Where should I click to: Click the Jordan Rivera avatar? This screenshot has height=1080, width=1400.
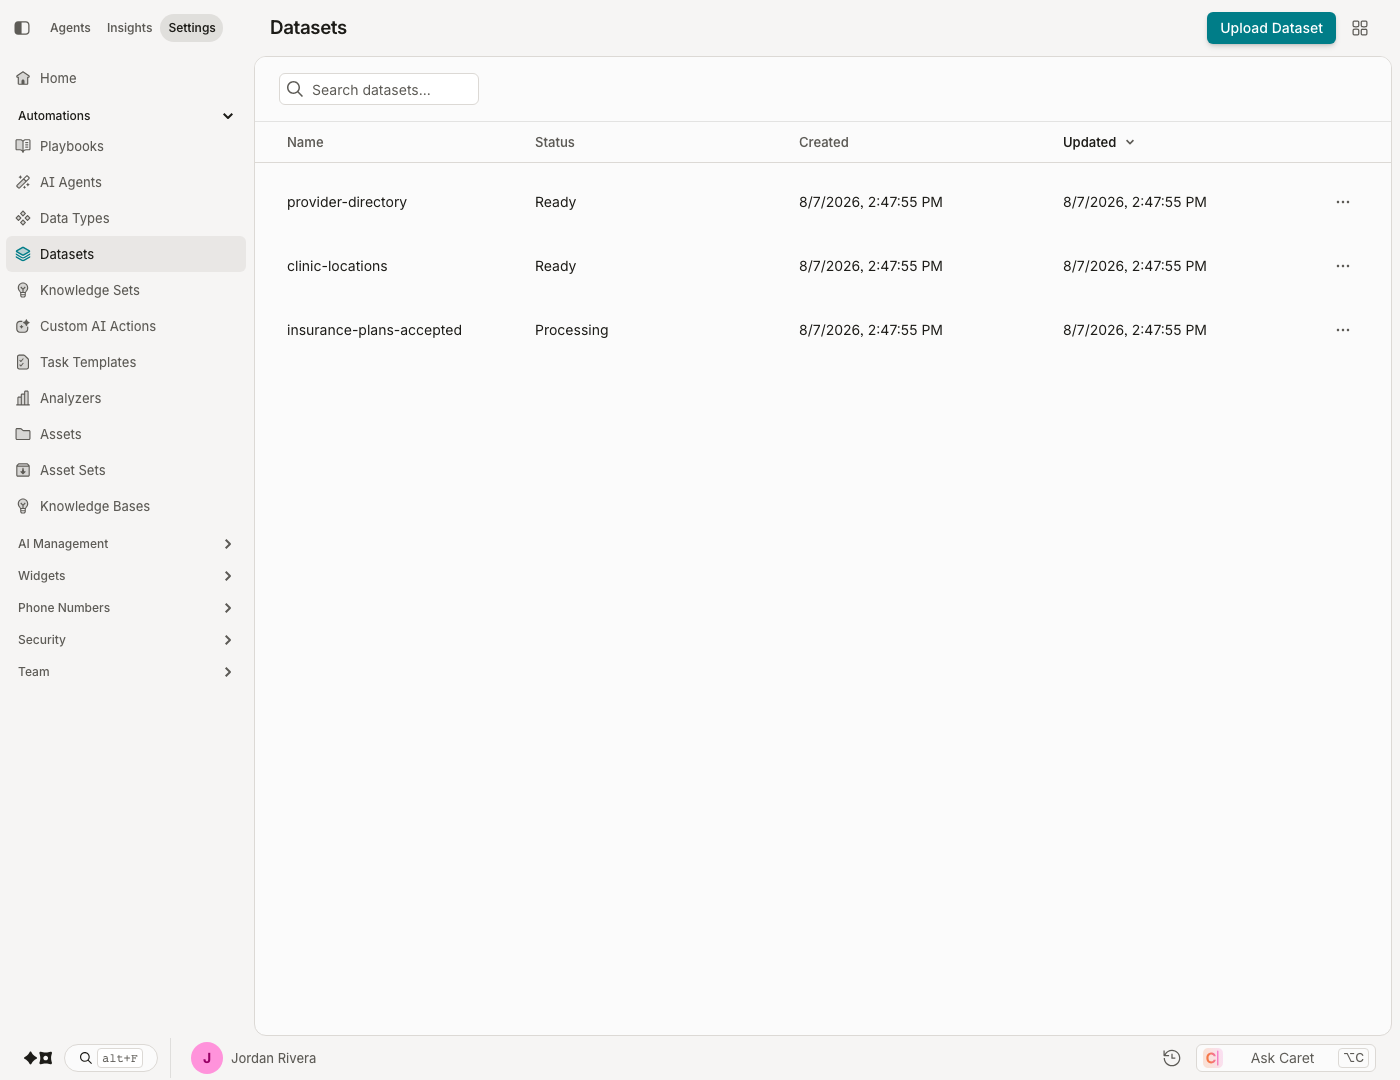(x=207, y=1058)
